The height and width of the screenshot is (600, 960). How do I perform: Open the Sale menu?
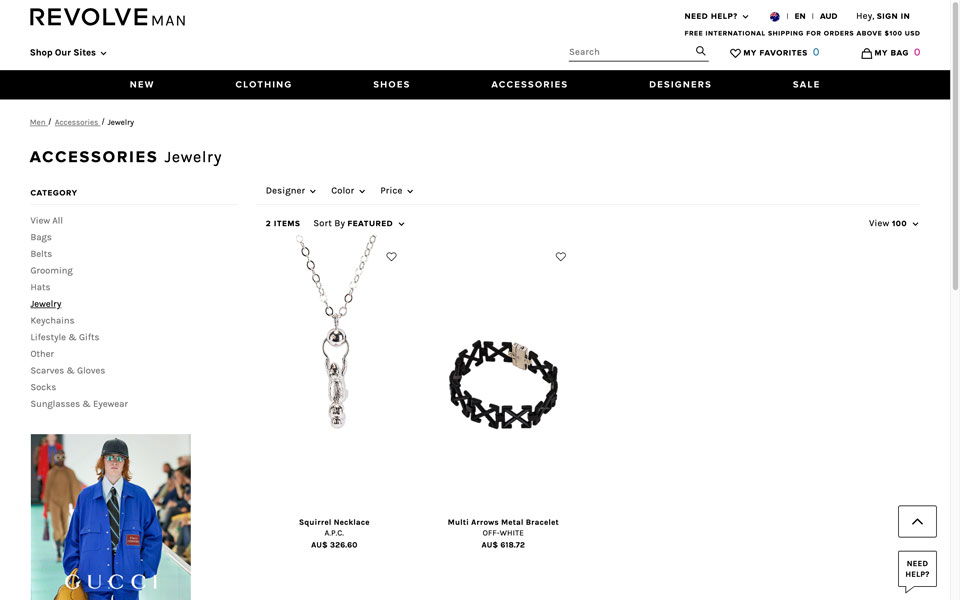pyautogui.click(x=806, y=84)
